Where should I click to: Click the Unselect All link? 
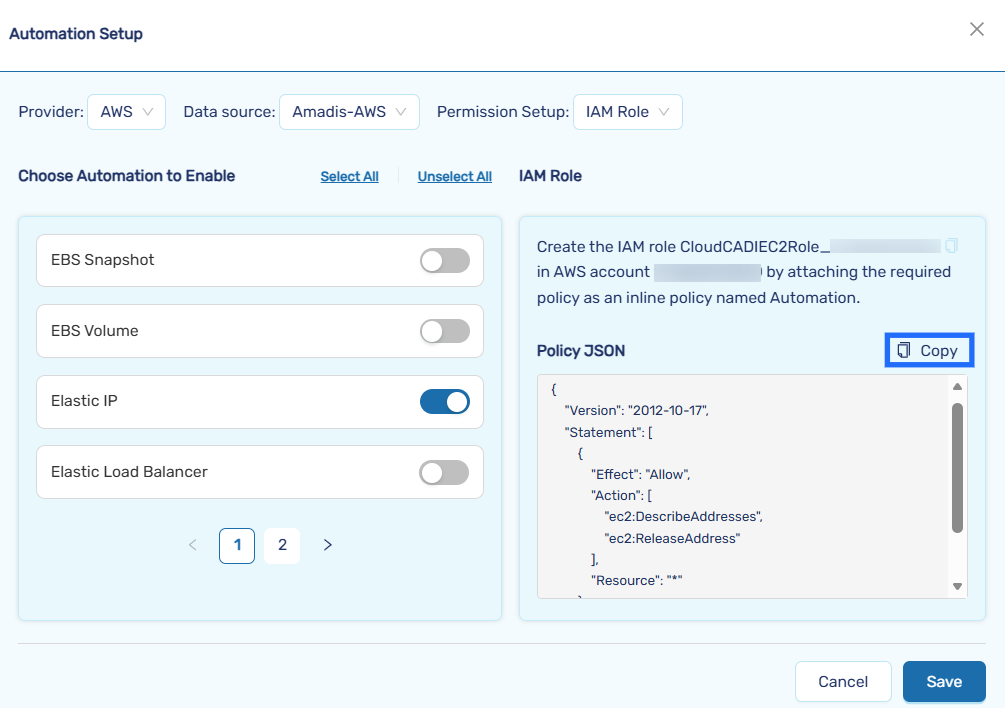pos(454,177)
